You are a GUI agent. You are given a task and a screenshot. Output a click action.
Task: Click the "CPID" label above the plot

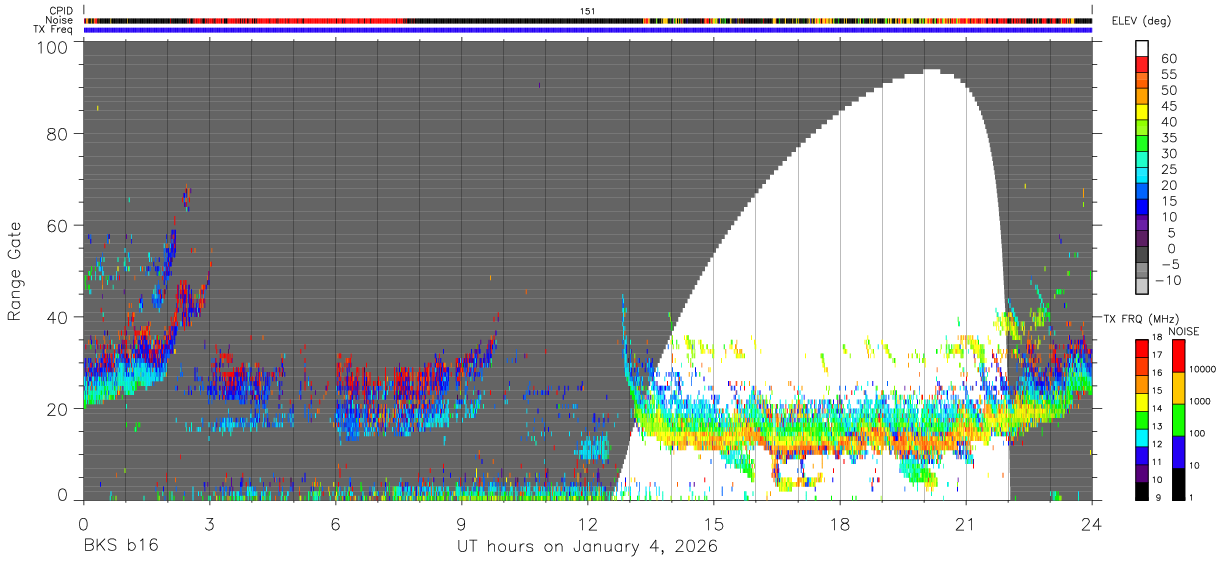point(60,11)
